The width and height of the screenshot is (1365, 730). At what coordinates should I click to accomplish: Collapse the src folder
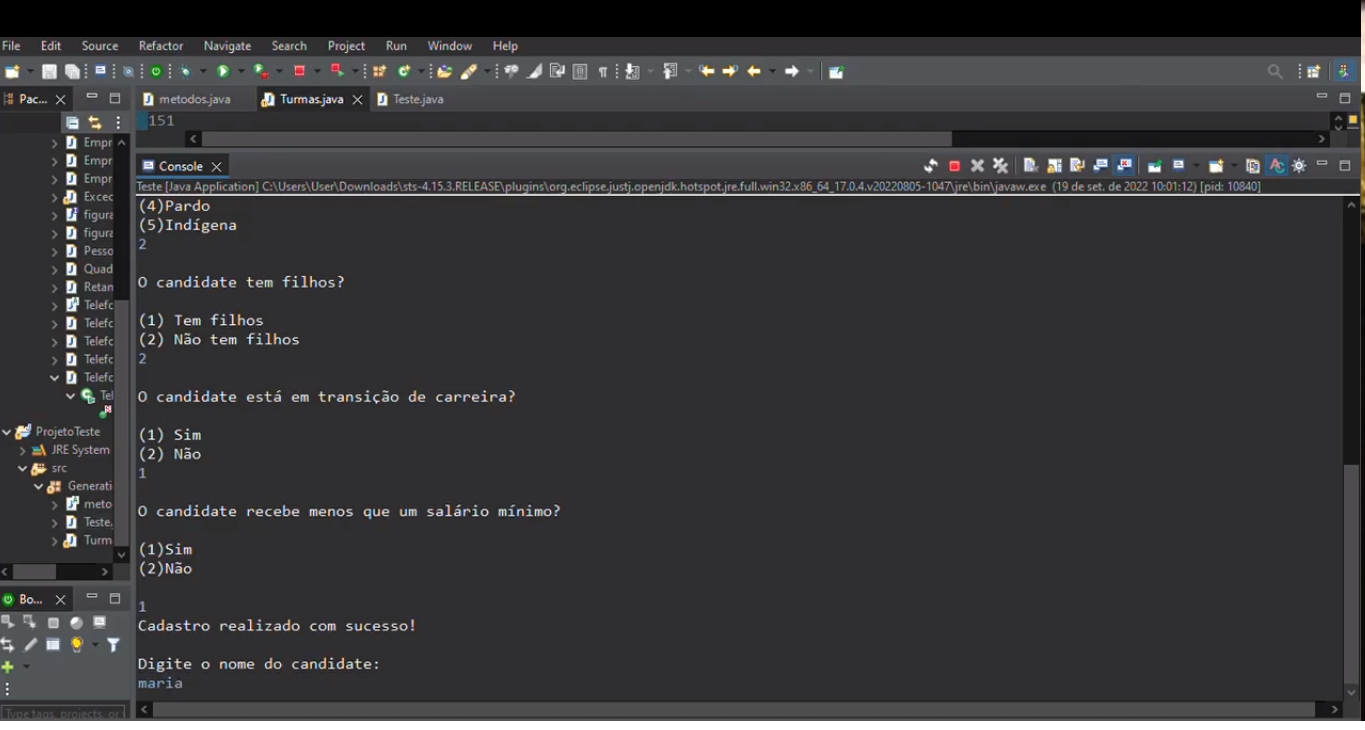(x=24, y=467)
